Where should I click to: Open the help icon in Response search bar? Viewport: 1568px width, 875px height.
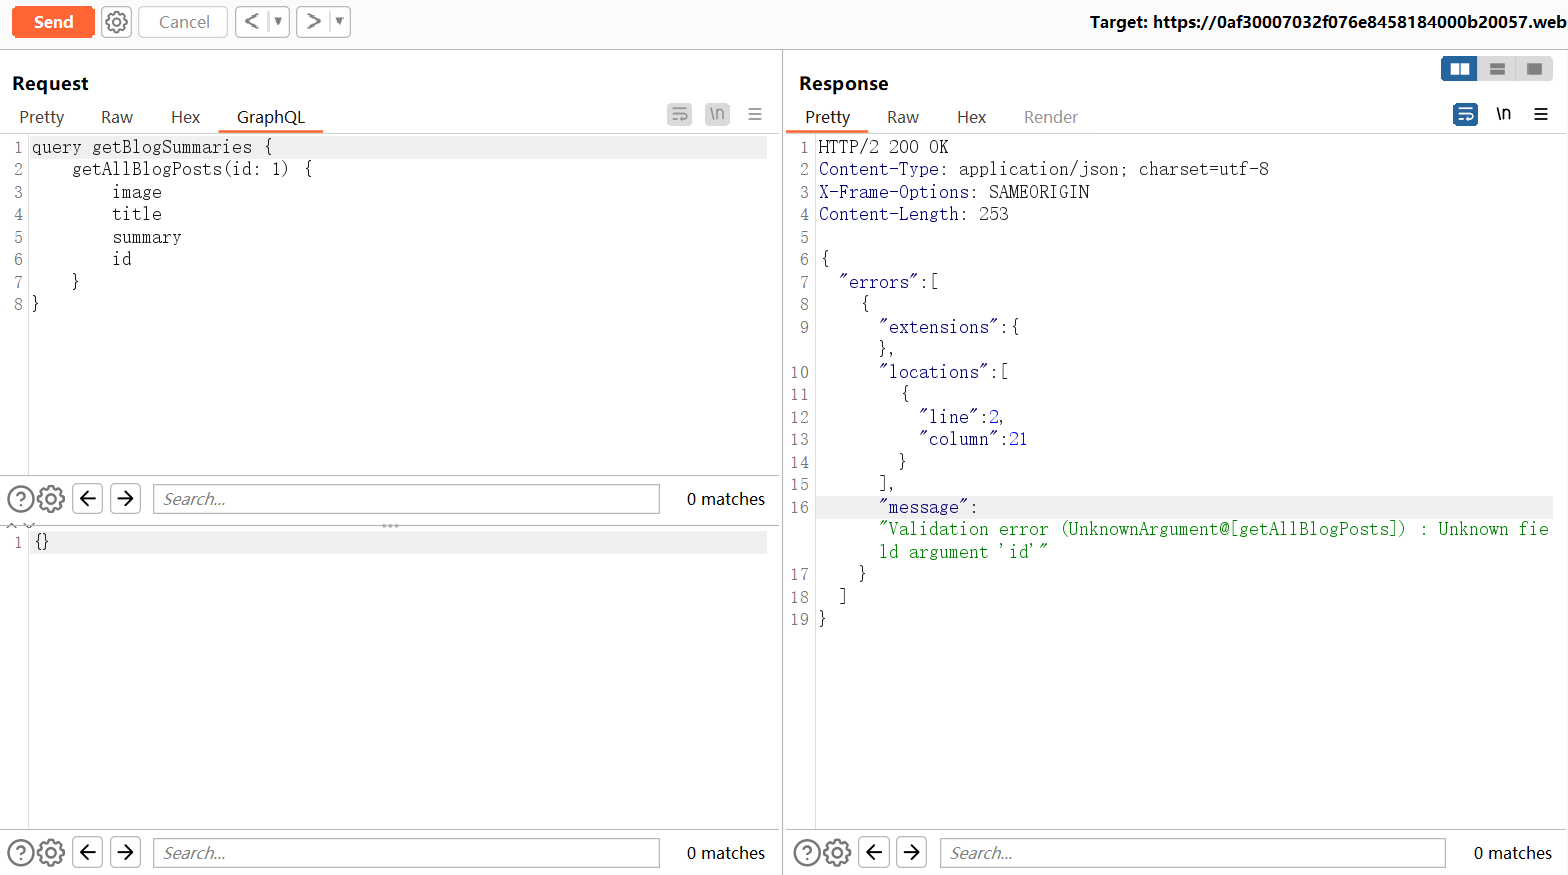[x=806, y=853]
